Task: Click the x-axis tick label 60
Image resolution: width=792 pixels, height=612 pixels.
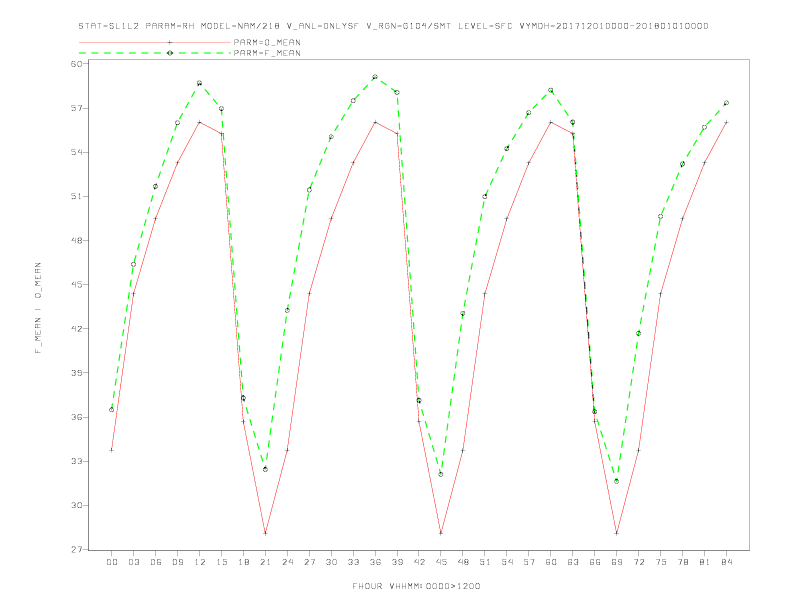Action: click(x=551, y=562)
